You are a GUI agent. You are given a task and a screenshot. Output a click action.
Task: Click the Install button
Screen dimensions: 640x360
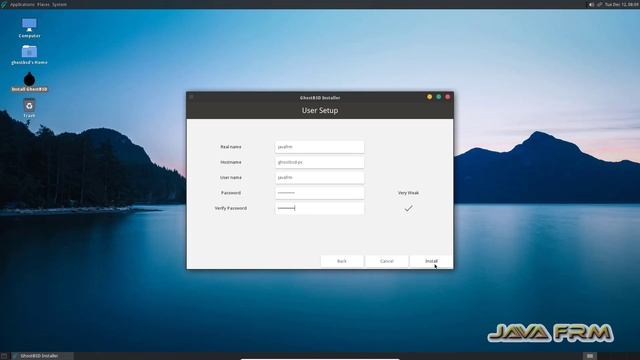[x=431, y=261]
